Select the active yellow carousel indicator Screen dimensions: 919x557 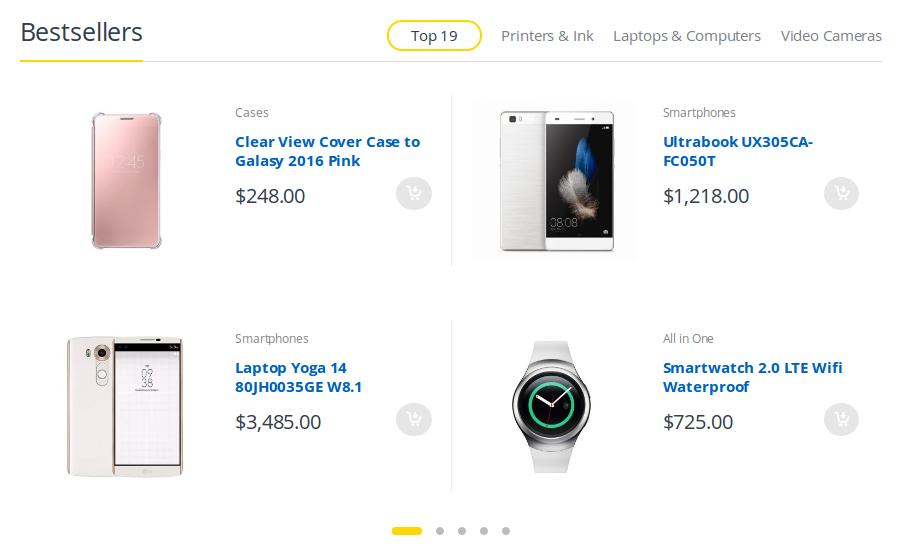tap(407, 531)
